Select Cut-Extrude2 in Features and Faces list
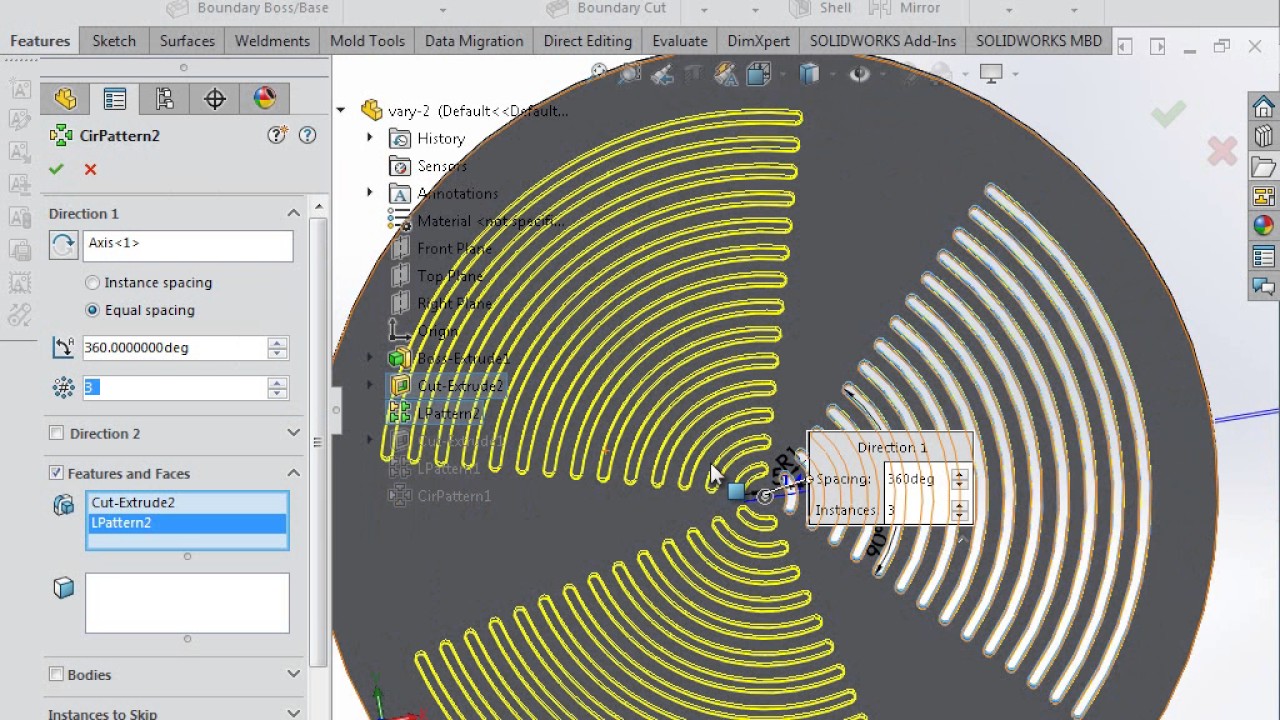1280x720 pixels. pos(187,503)
